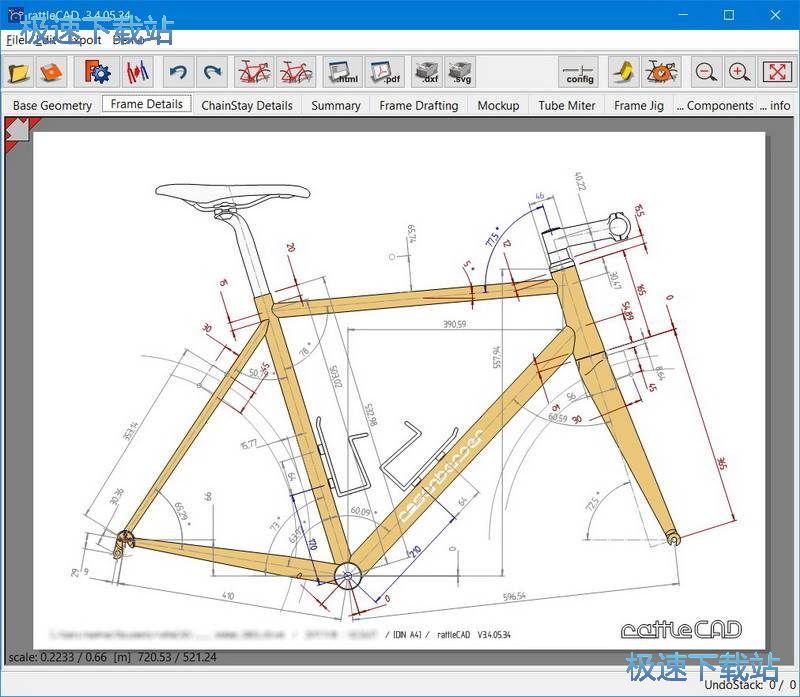Click the rattleCAD app icon in title bar
Image resolution: width=800 pixels, height=697 pixels.
coord(15,15)
